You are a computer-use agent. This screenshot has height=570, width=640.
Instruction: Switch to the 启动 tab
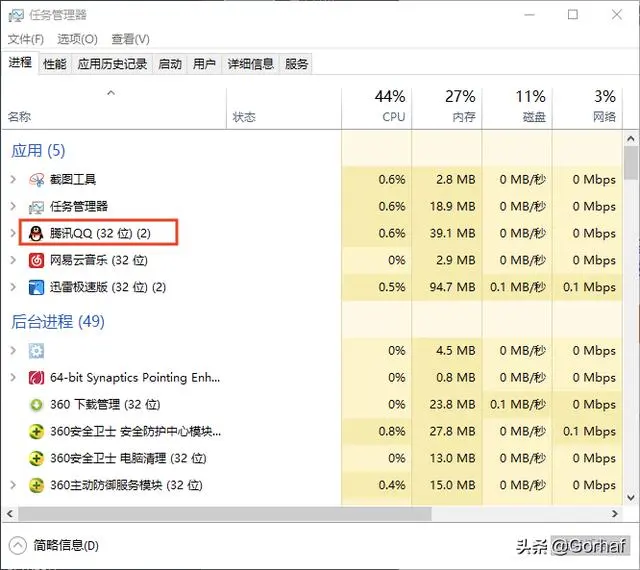point(170,64)
